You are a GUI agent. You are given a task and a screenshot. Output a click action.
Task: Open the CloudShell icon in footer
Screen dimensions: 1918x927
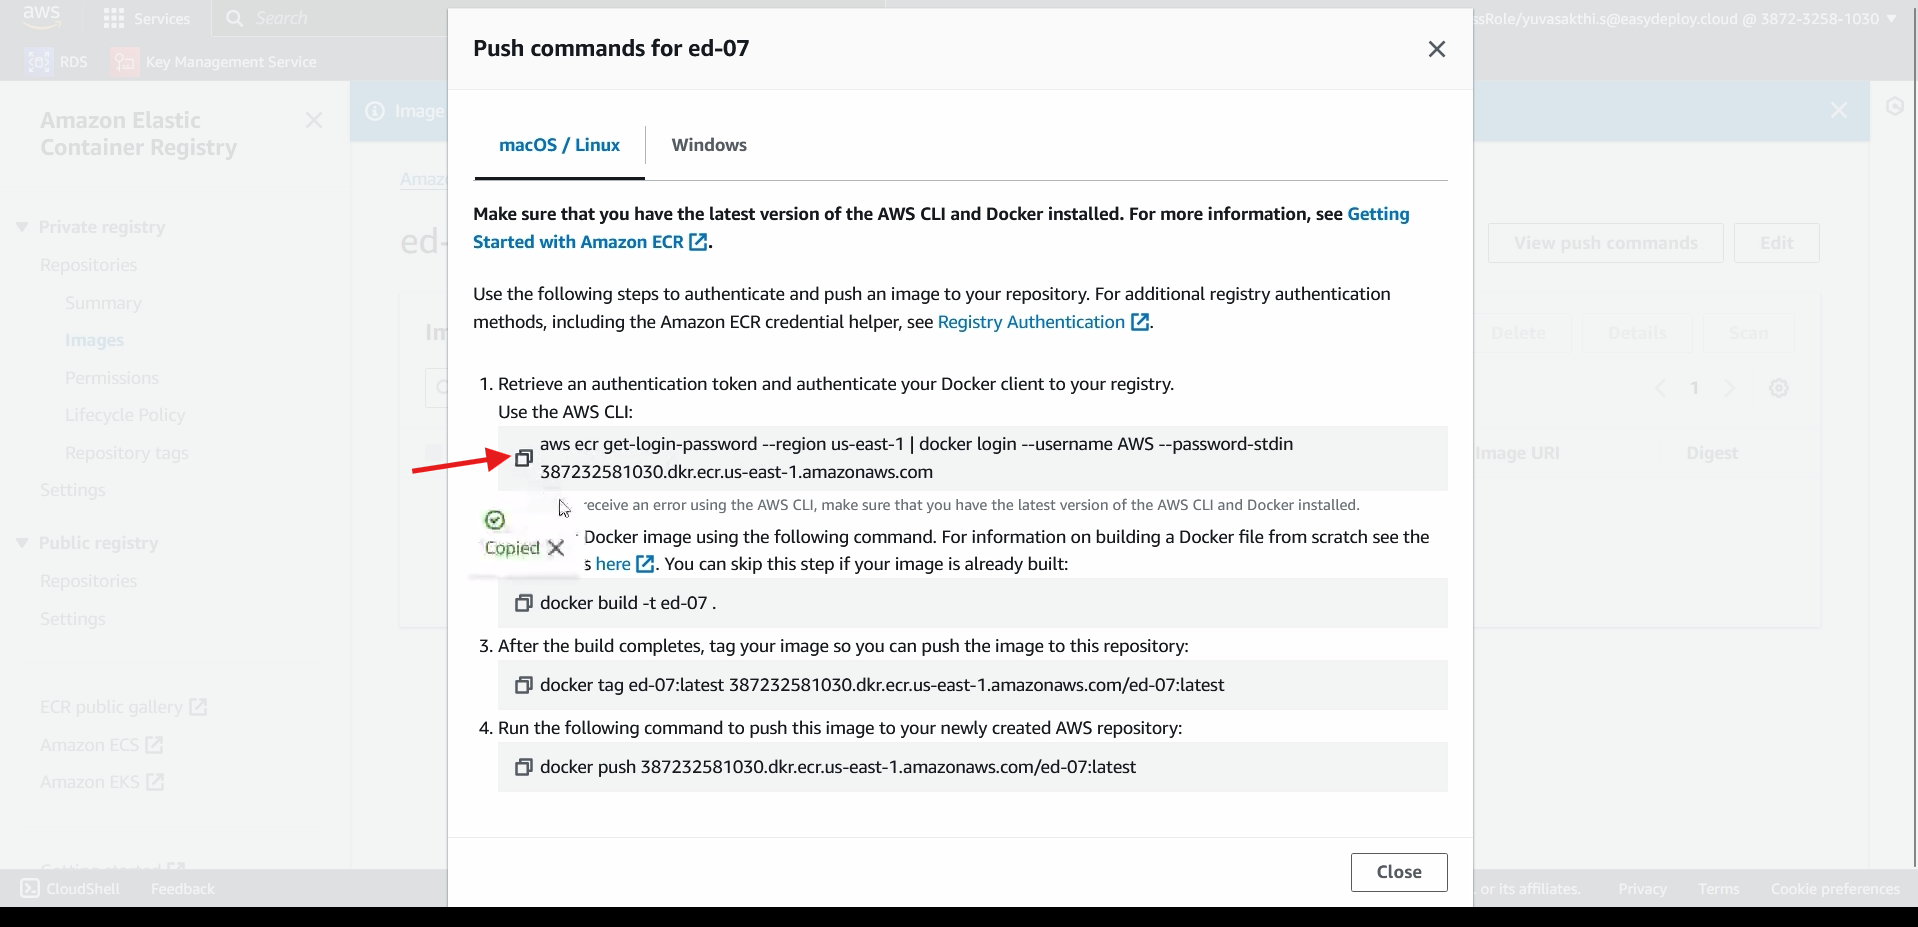[x=31, y=888]
